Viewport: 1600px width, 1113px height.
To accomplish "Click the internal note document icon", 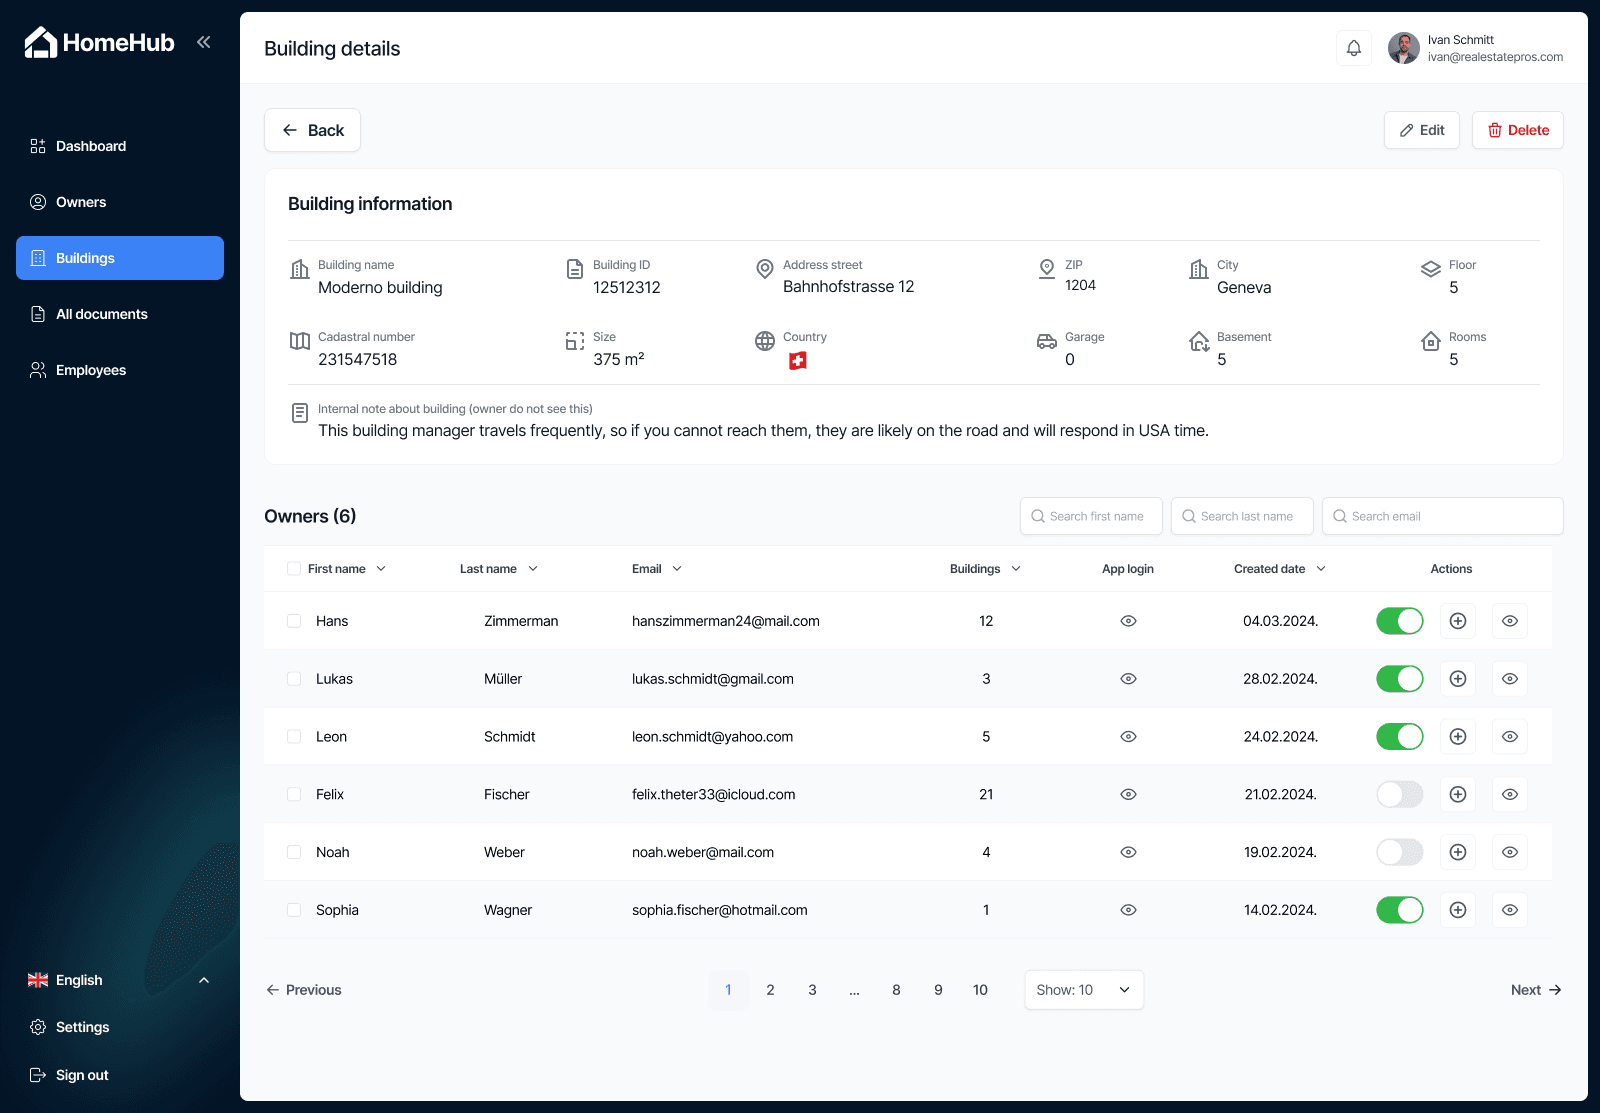I will pyautogui.click(x=299, y=413).
